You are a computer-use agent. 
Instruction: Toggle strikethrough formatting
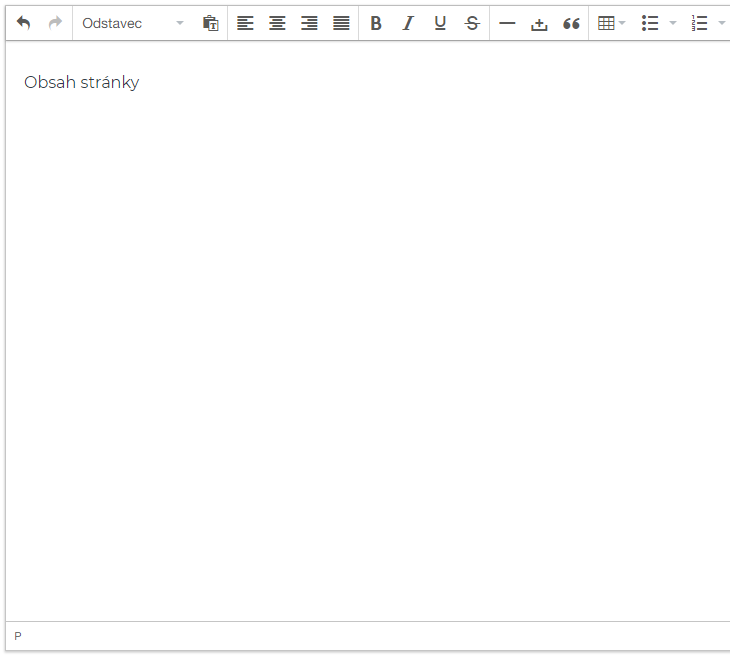point(472,23)
